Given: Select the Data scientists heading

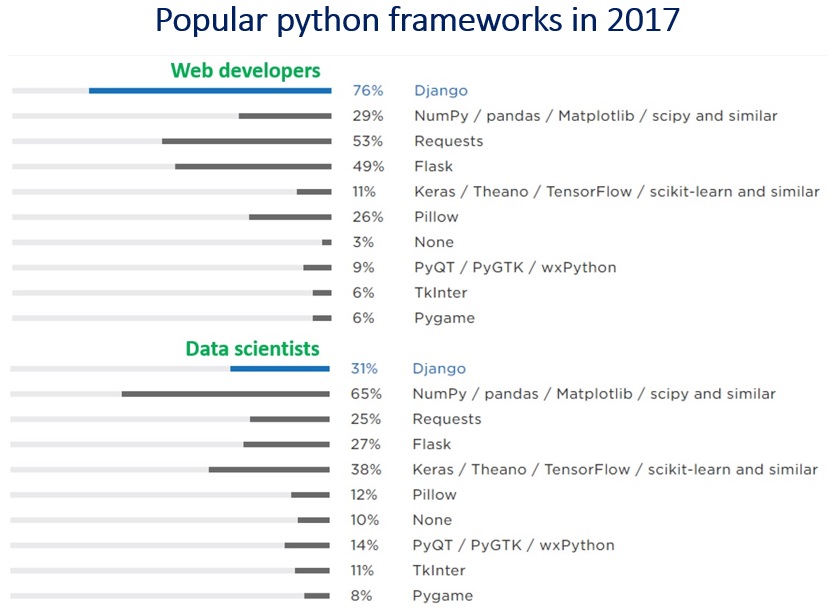Looking at the screenshot, I should tap(252, 348).
